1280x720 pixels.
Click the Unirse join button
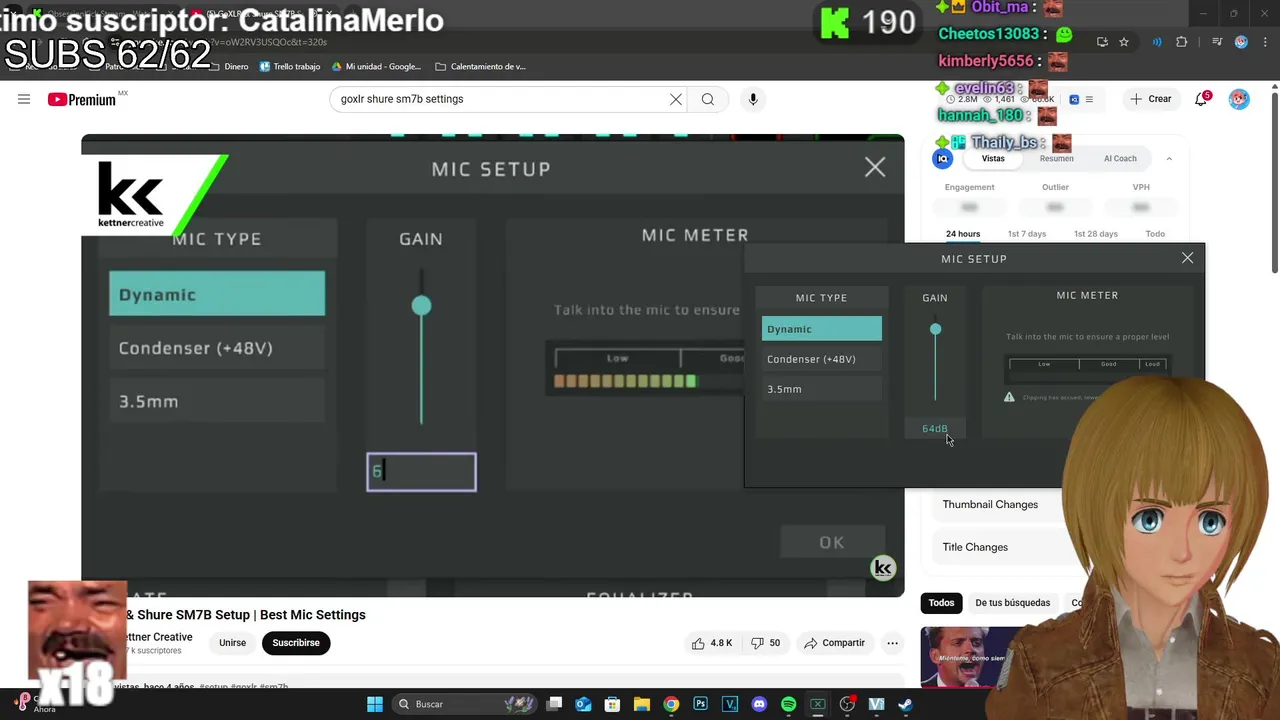(232, 643)
